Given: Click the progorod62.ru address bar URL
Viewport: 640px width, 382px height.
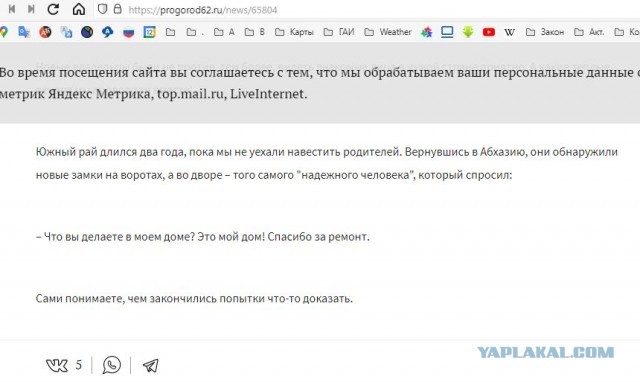Looking at the screenshot, I should pyautogui.click(x=203, y=10).
